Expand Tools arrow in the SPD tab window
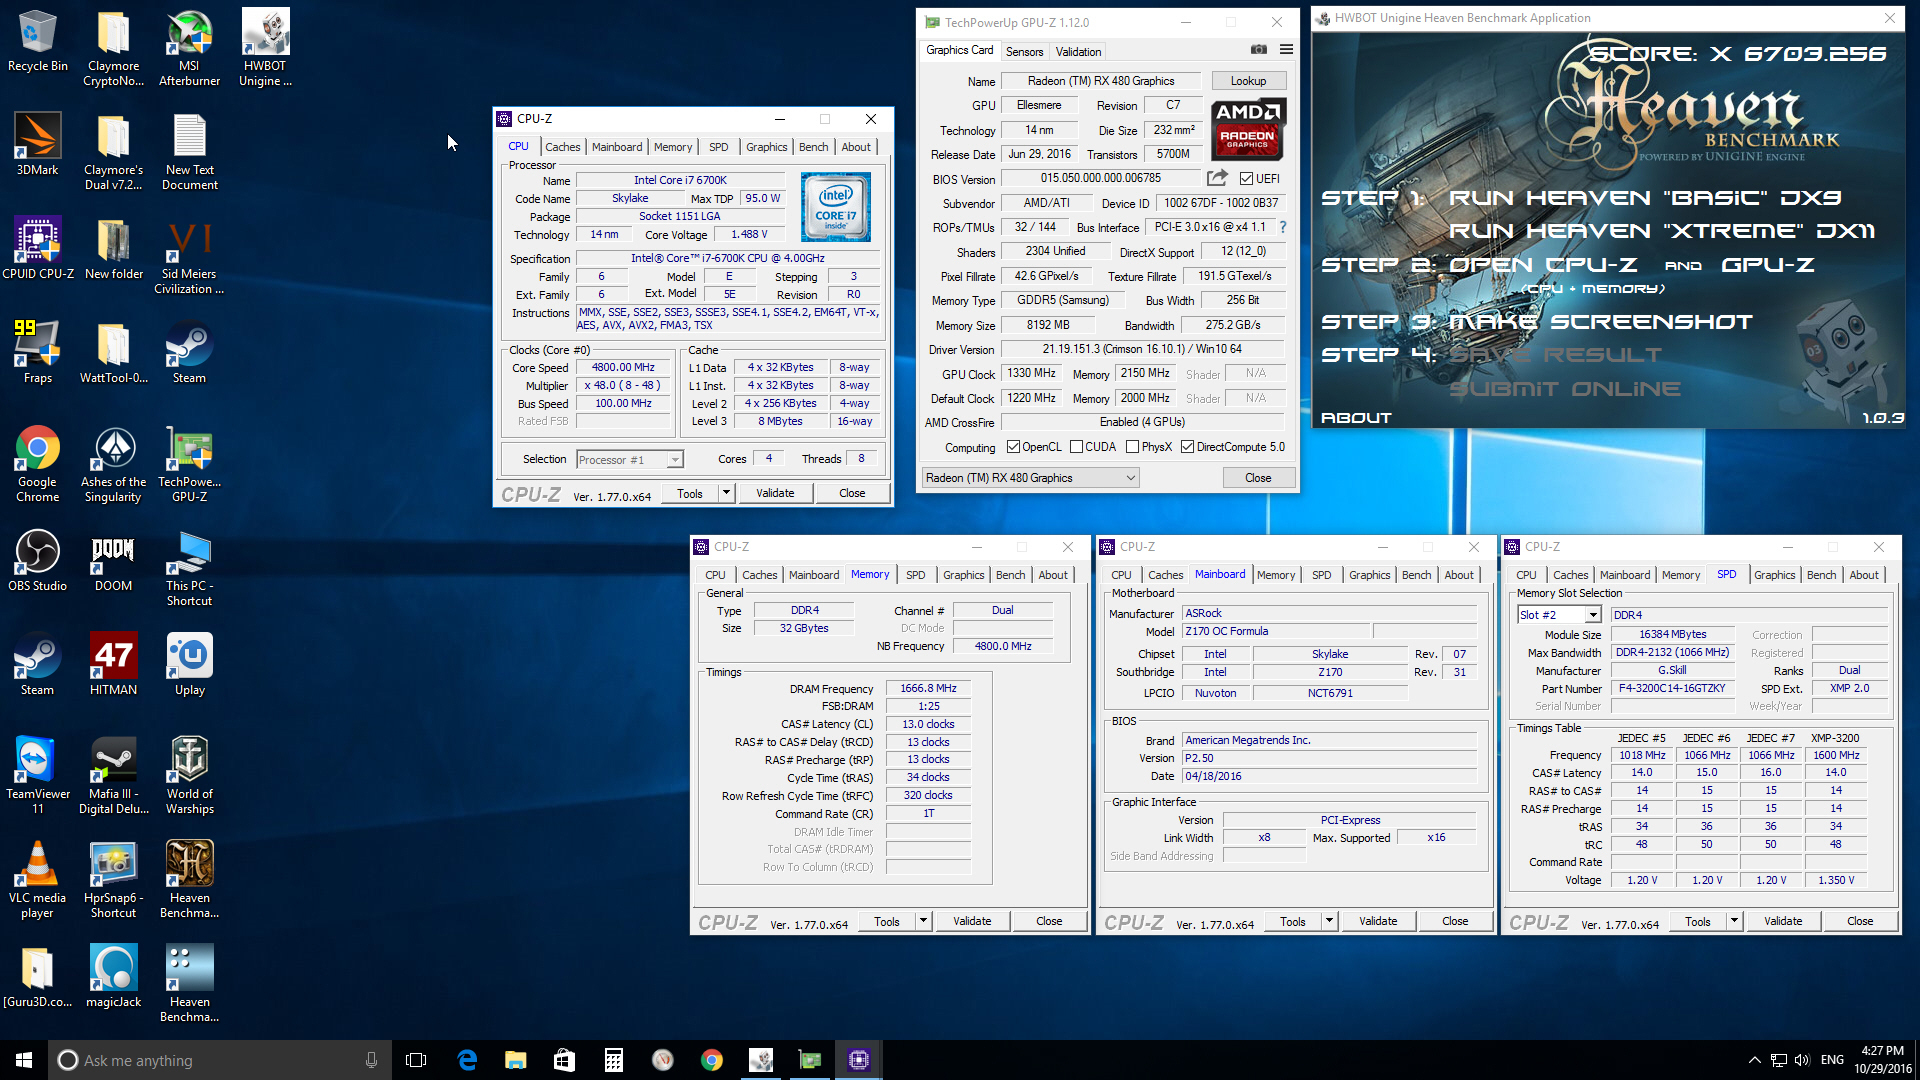Image resolution: width=1920 pixels, height=1080 pixels. [x=1735, y=921]
